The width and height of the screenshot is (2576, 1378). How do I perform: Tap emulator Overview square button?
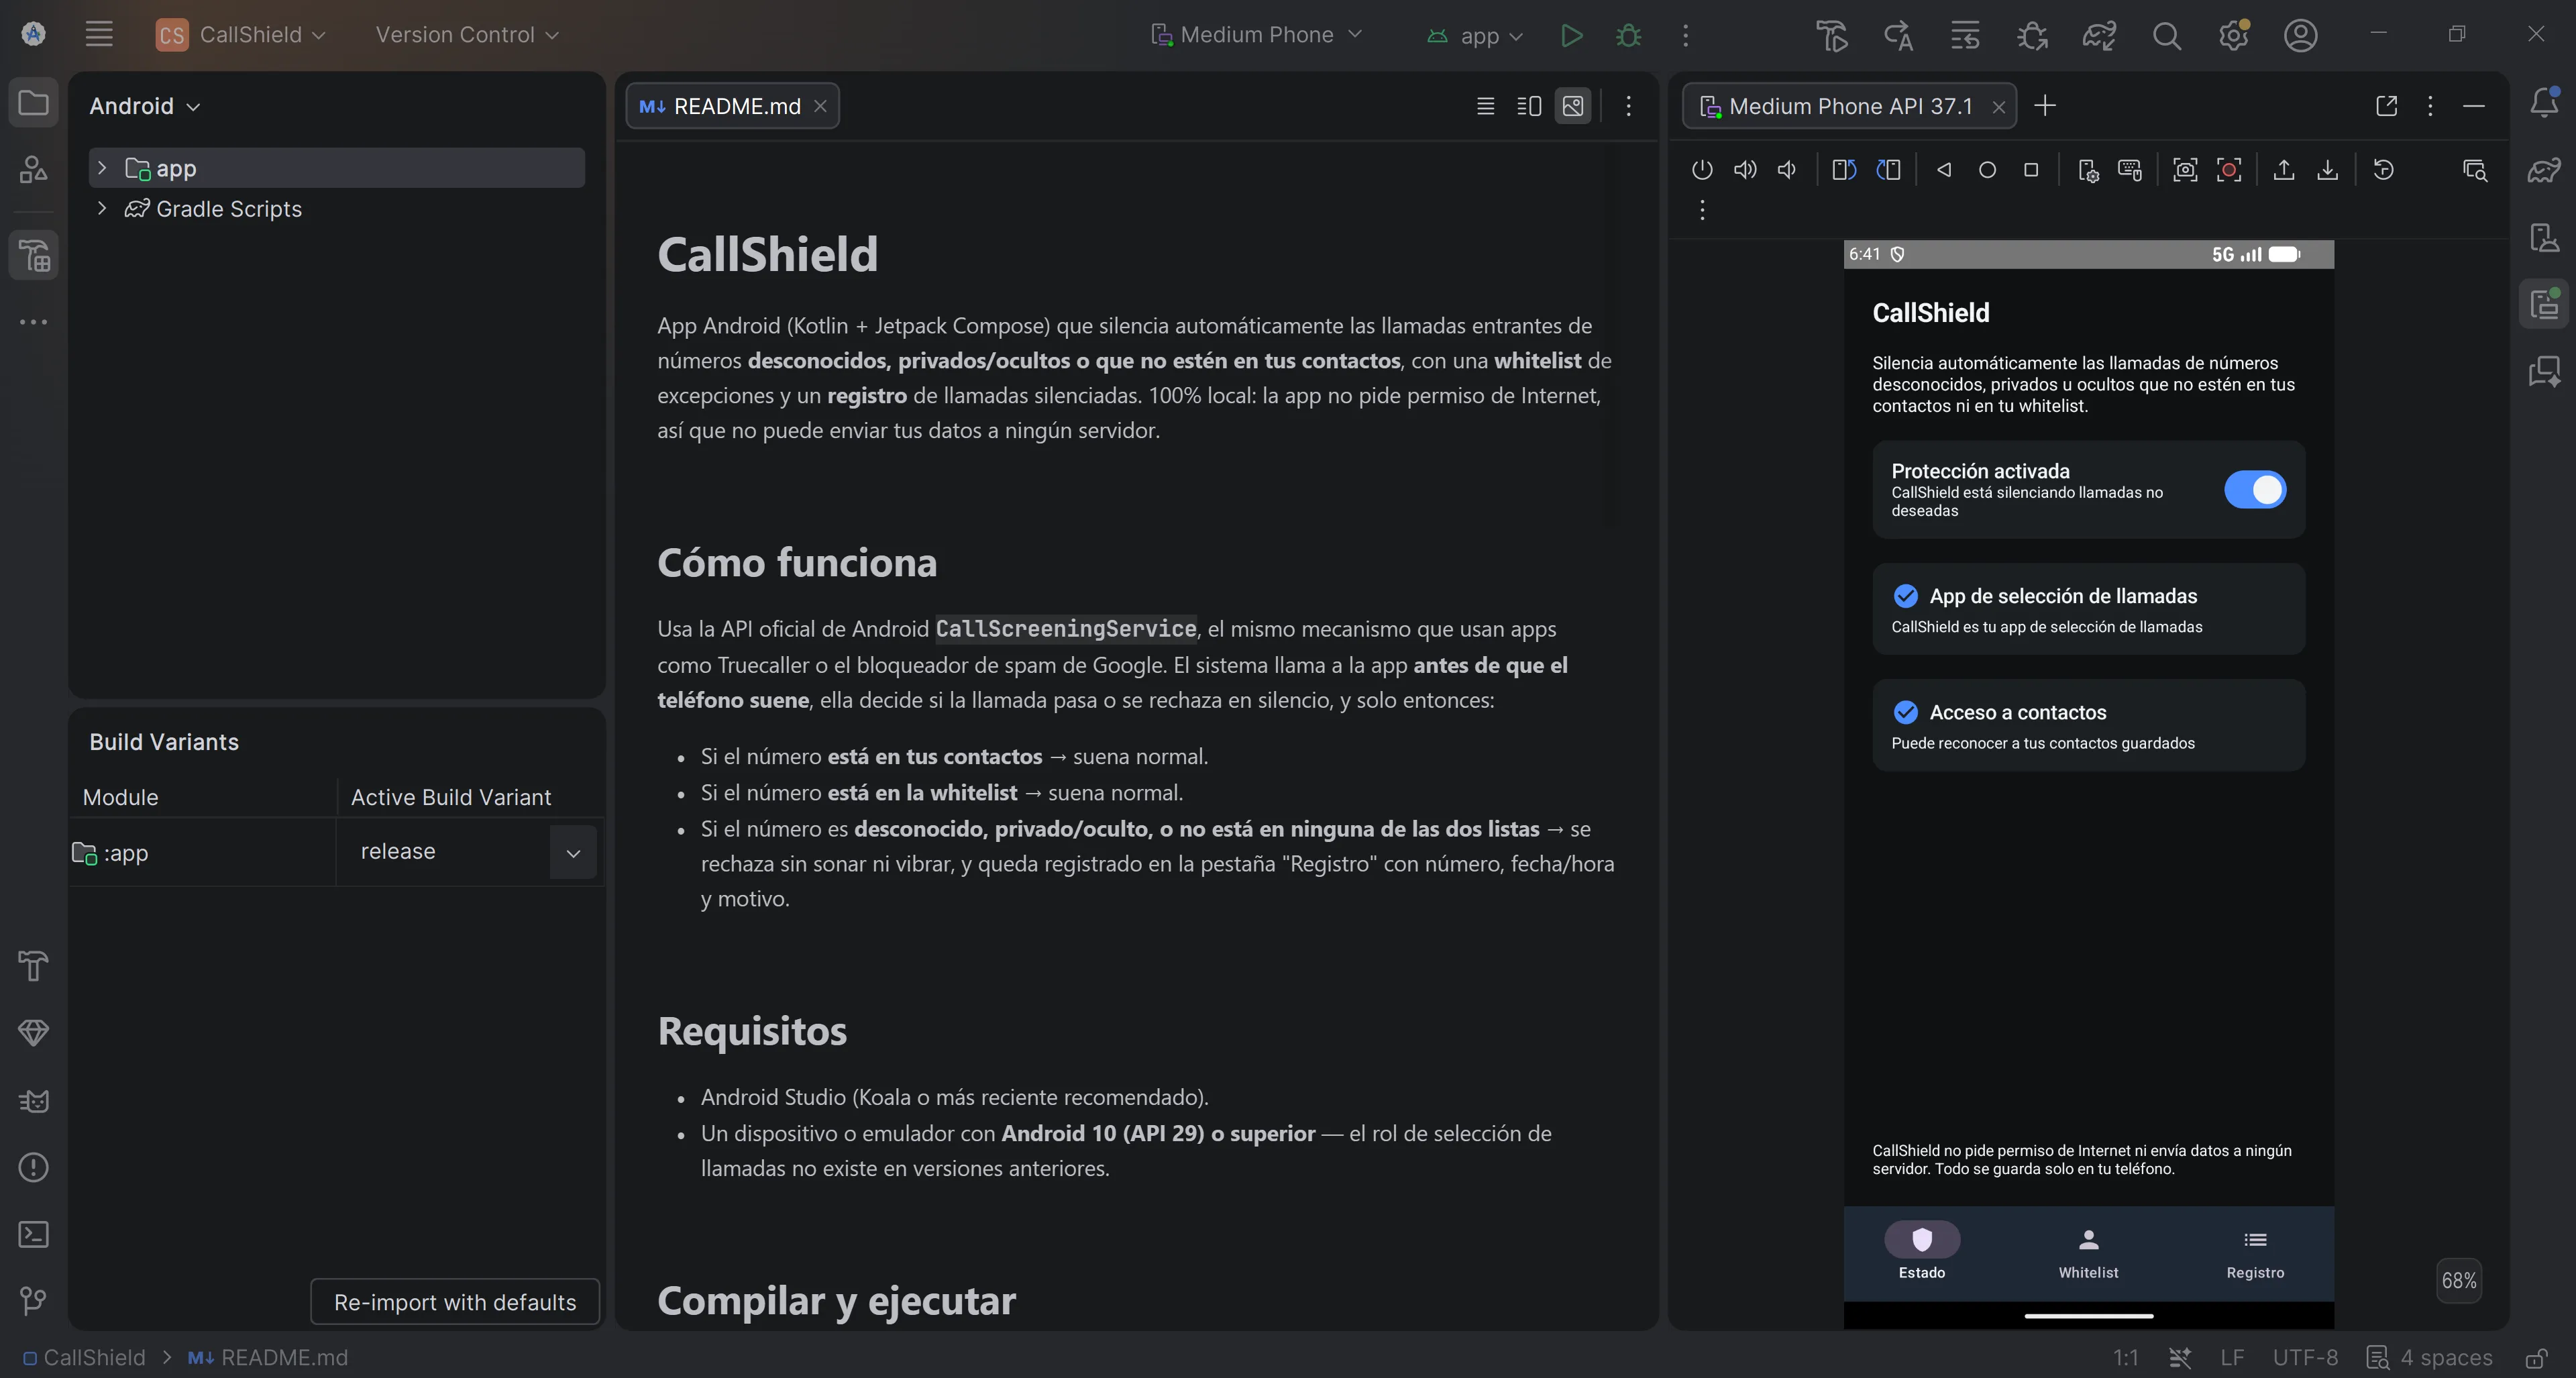(x=2031, y=170)
